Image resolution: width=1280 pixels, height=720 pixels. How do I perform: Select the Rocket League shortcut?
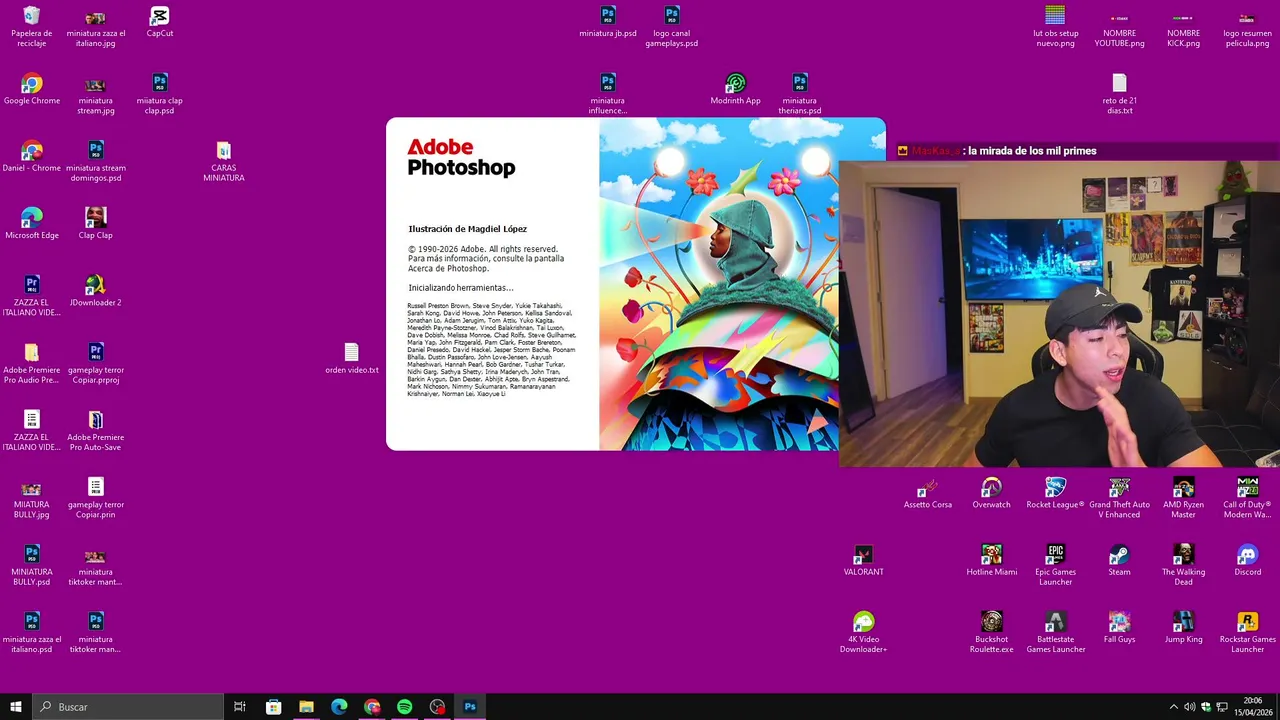[x=1056, y=493]
